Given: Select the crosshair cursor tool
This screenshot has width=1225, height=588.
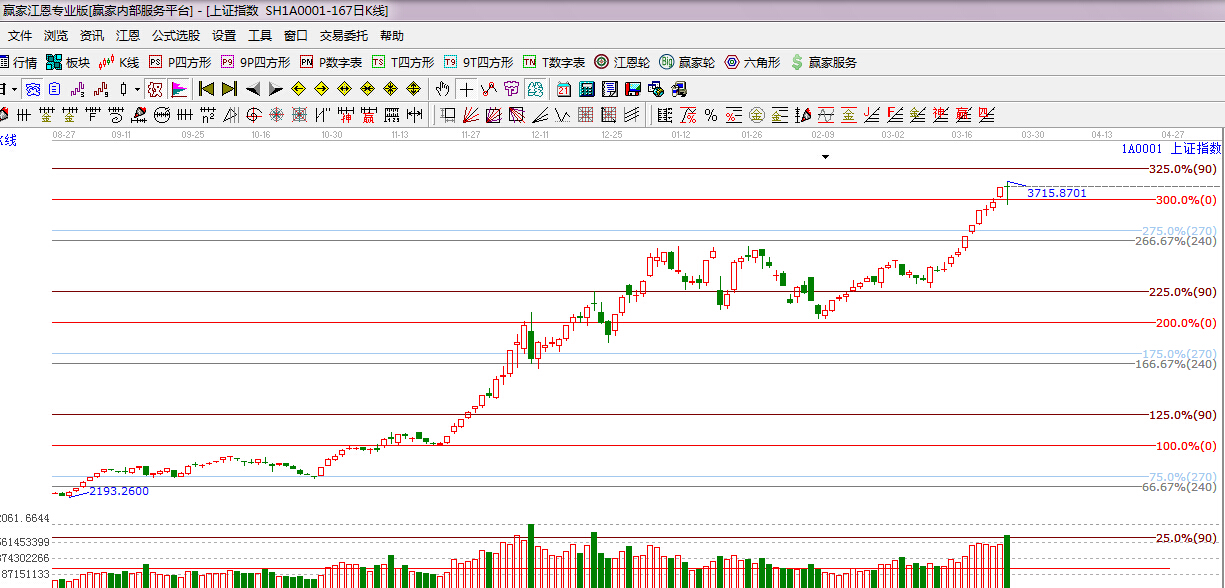Looking at the screenshot, I should pyautogui.click(x=466, y=89).
